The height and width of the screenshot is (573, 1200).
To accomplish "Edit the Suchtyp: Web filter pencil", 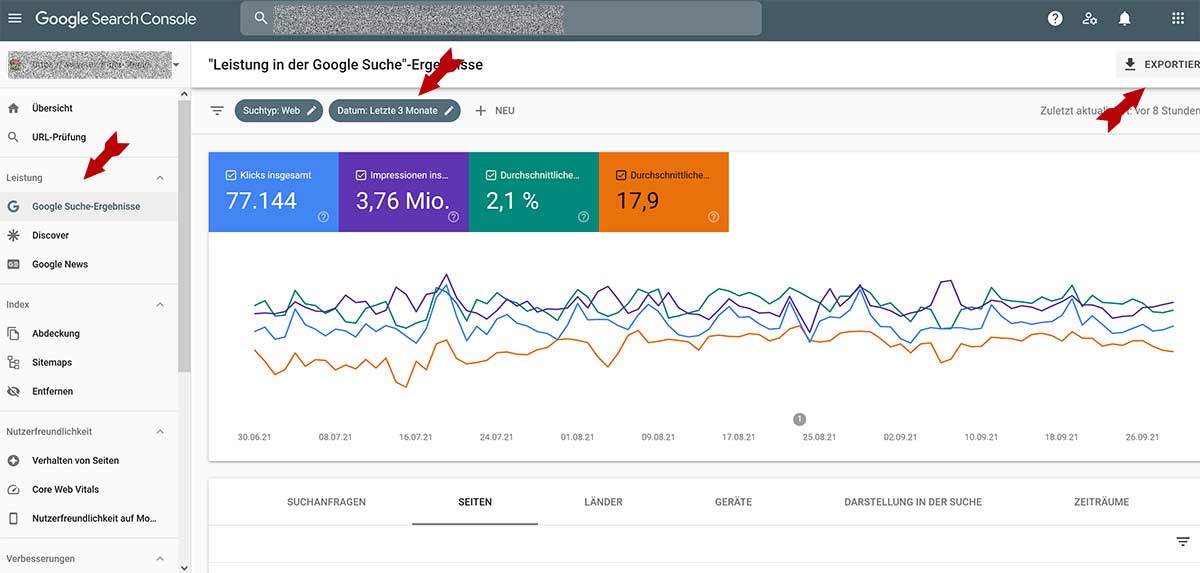I will click(x=311, y=111).
